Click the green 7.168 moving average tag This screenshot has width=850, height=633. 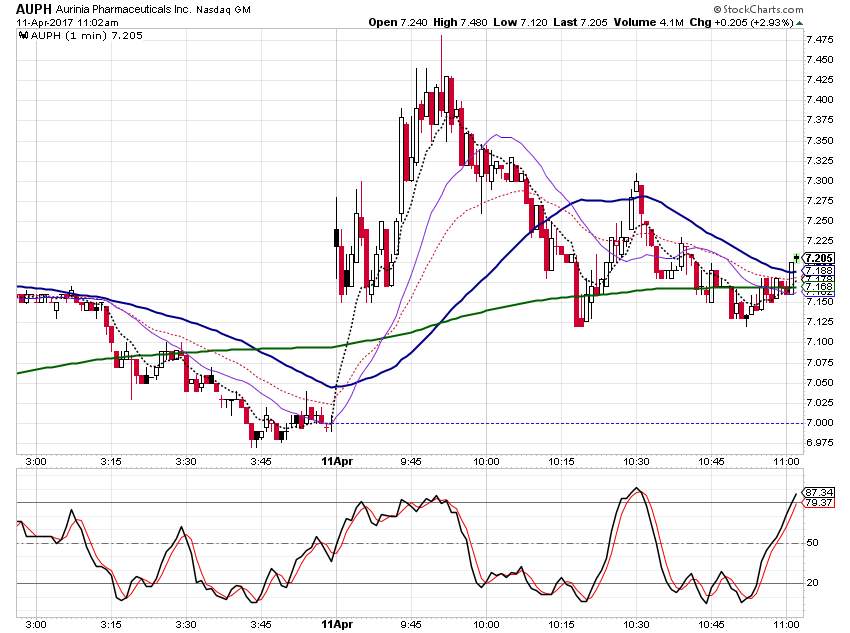pos(819,286)
